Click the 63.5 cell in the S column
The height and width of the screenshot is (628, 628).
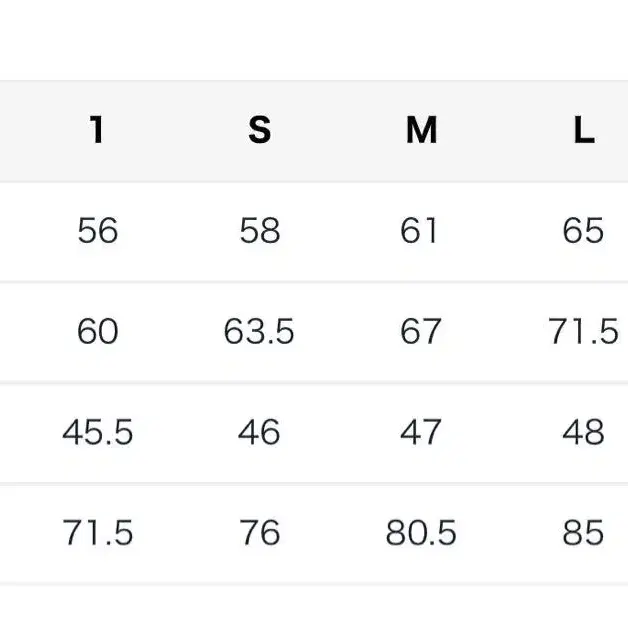click(x=259, y=331)
